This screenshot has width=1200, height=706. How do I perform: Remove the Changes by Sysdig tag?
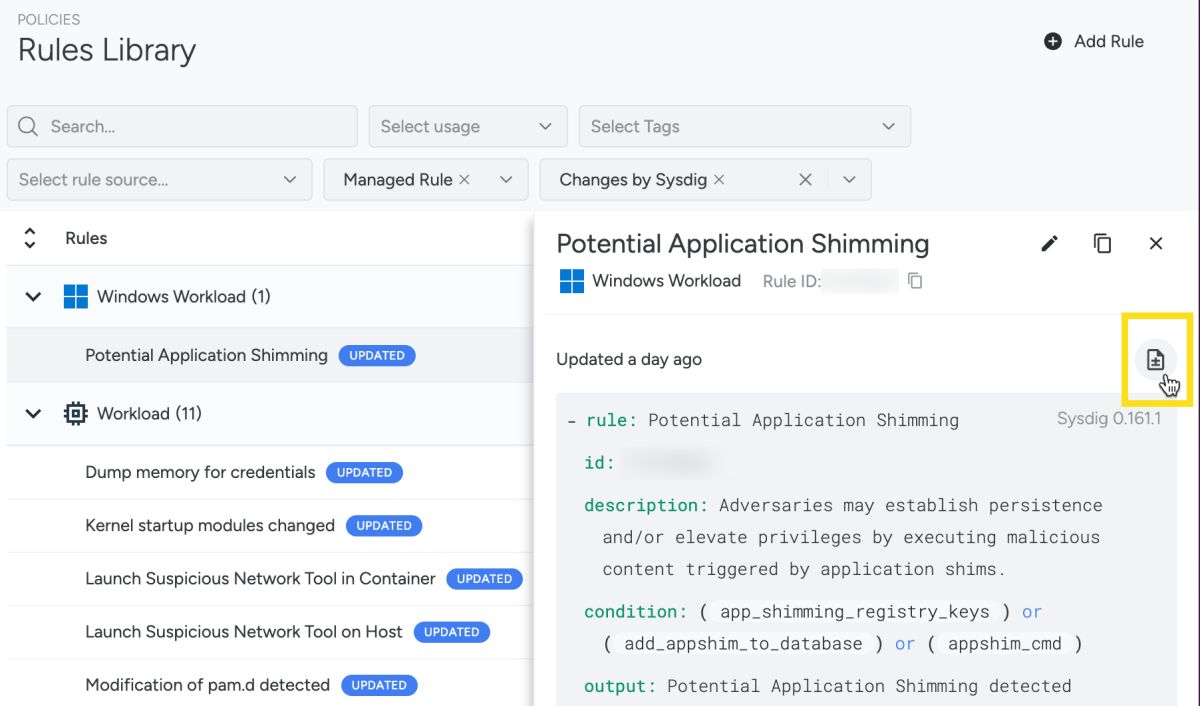719,179
